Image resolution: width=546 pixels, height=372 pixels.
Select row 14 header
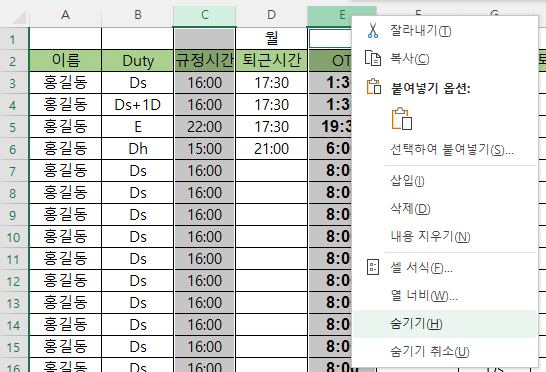[x=14, y=325]
